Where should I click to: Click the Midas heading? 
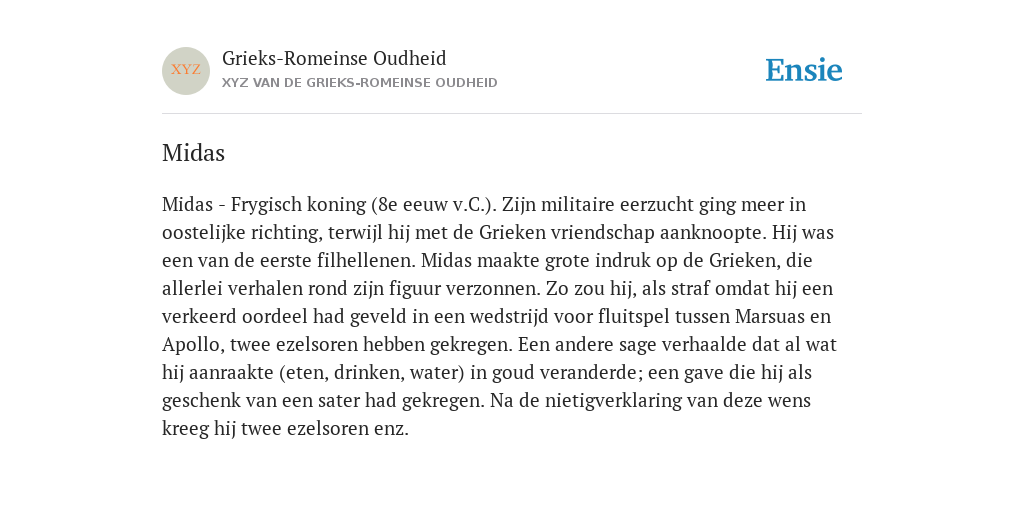pos(193,153)
